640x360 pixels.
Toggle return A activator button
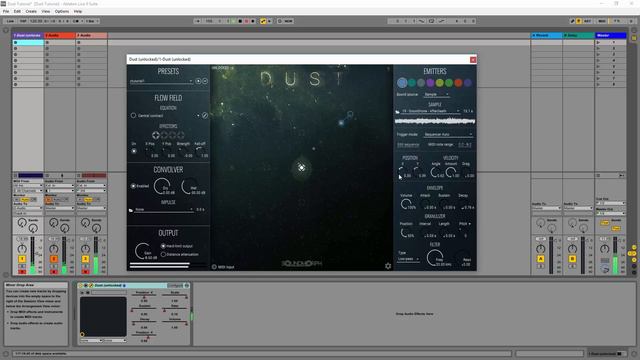tap(540, 259)
